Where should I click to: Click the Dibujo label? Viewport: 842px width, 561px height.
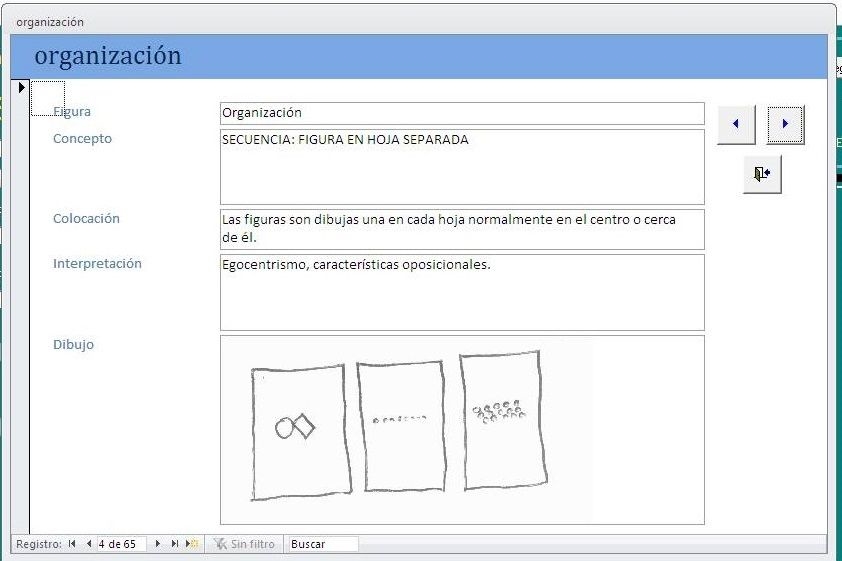tap(73, 345)
